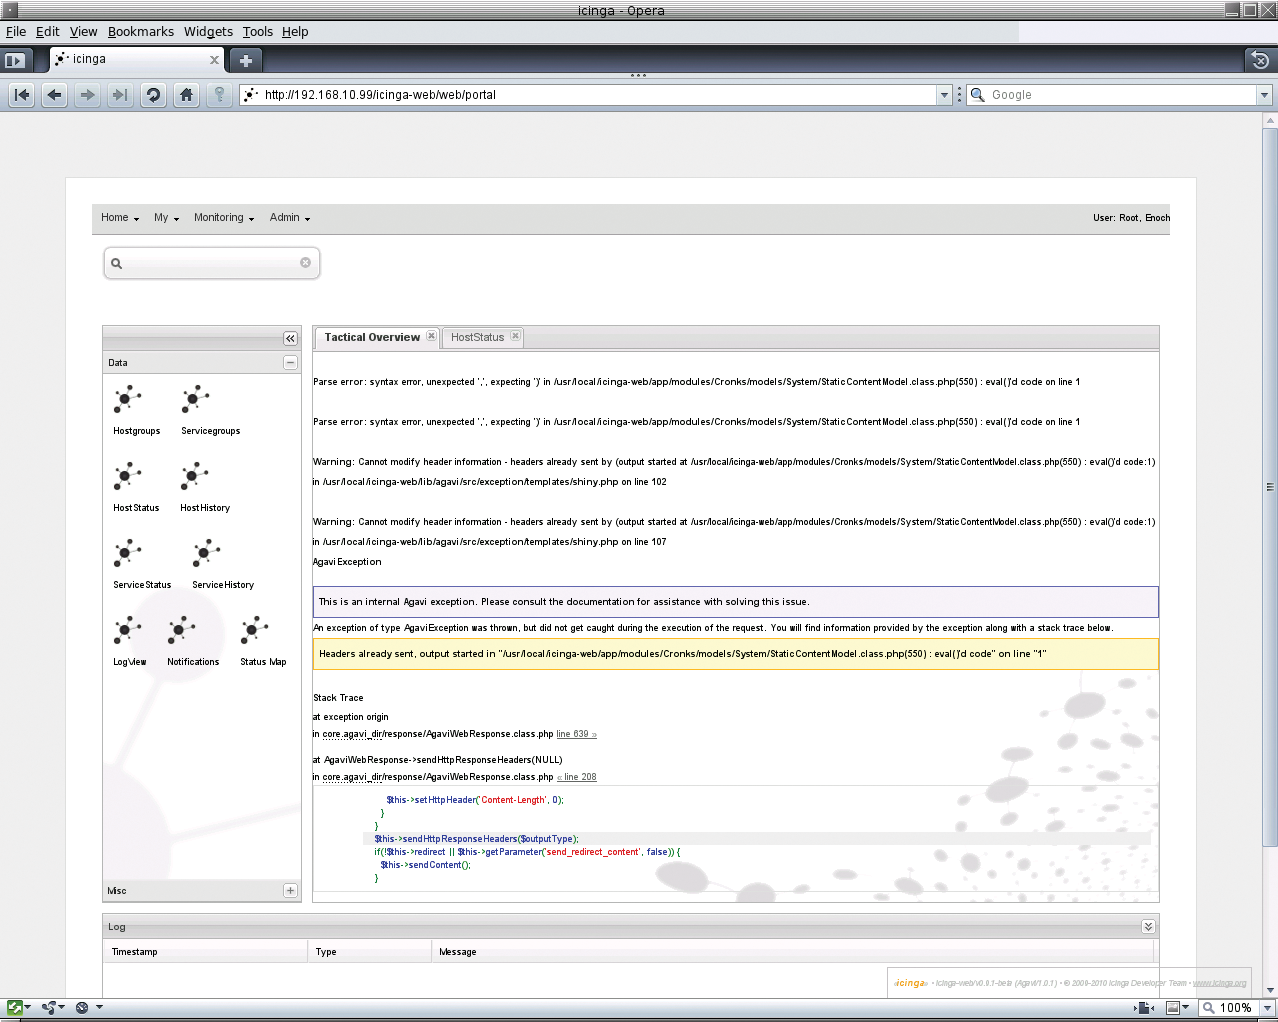Image resolution: width=1278 pixels, height=1022 pixels.
Task: Open the zoom level dropdown
Action: (1267, 1008)
